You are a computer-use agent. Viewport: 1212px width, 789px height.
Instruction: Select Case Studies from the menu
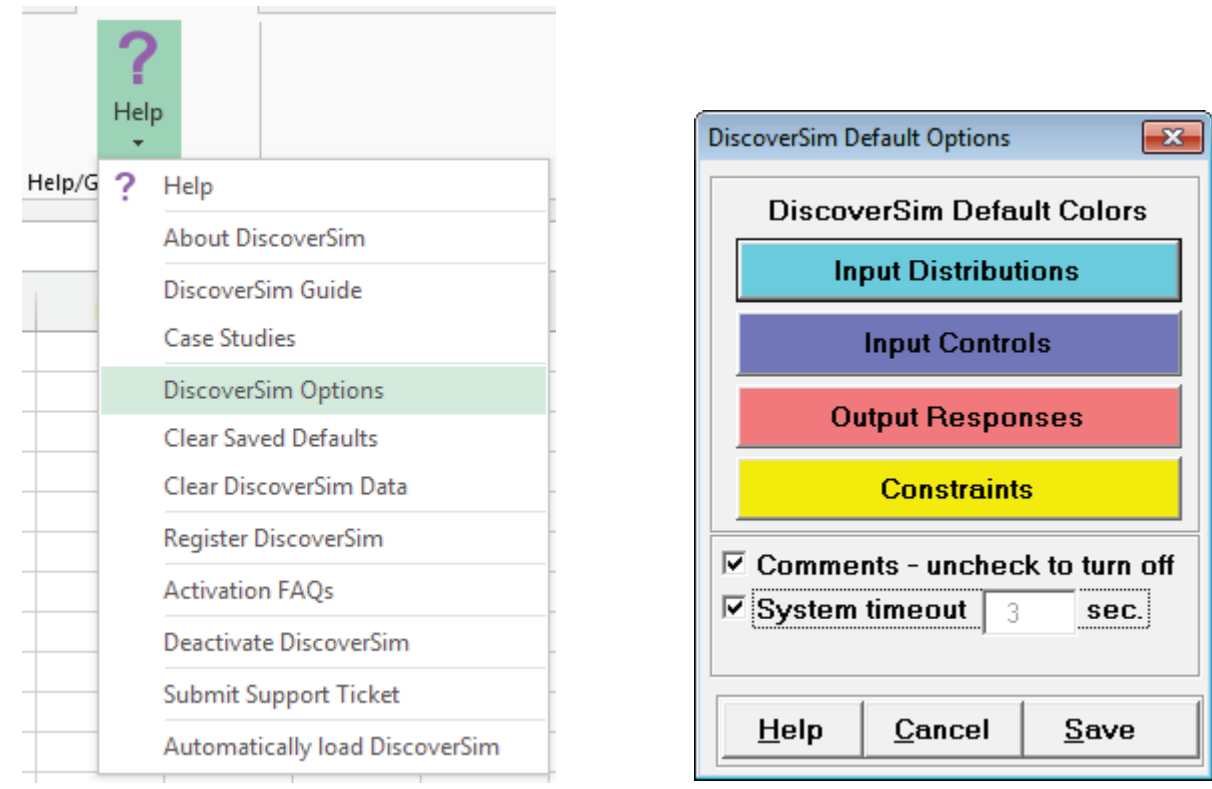pyautogui.click(x=230, y=338)
